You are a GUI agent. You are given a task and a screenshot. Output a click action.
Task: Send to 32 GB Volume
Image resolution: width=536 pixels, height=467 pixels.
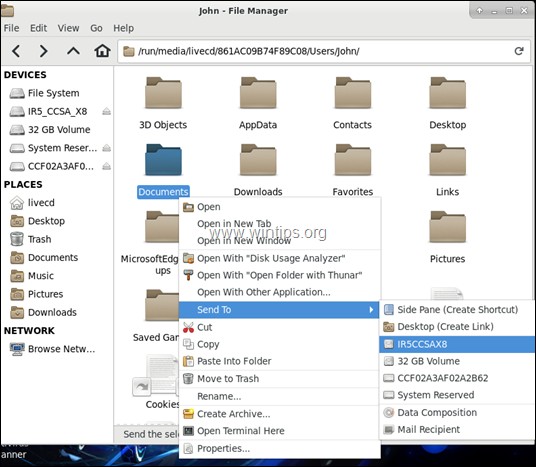coord(457,361)
